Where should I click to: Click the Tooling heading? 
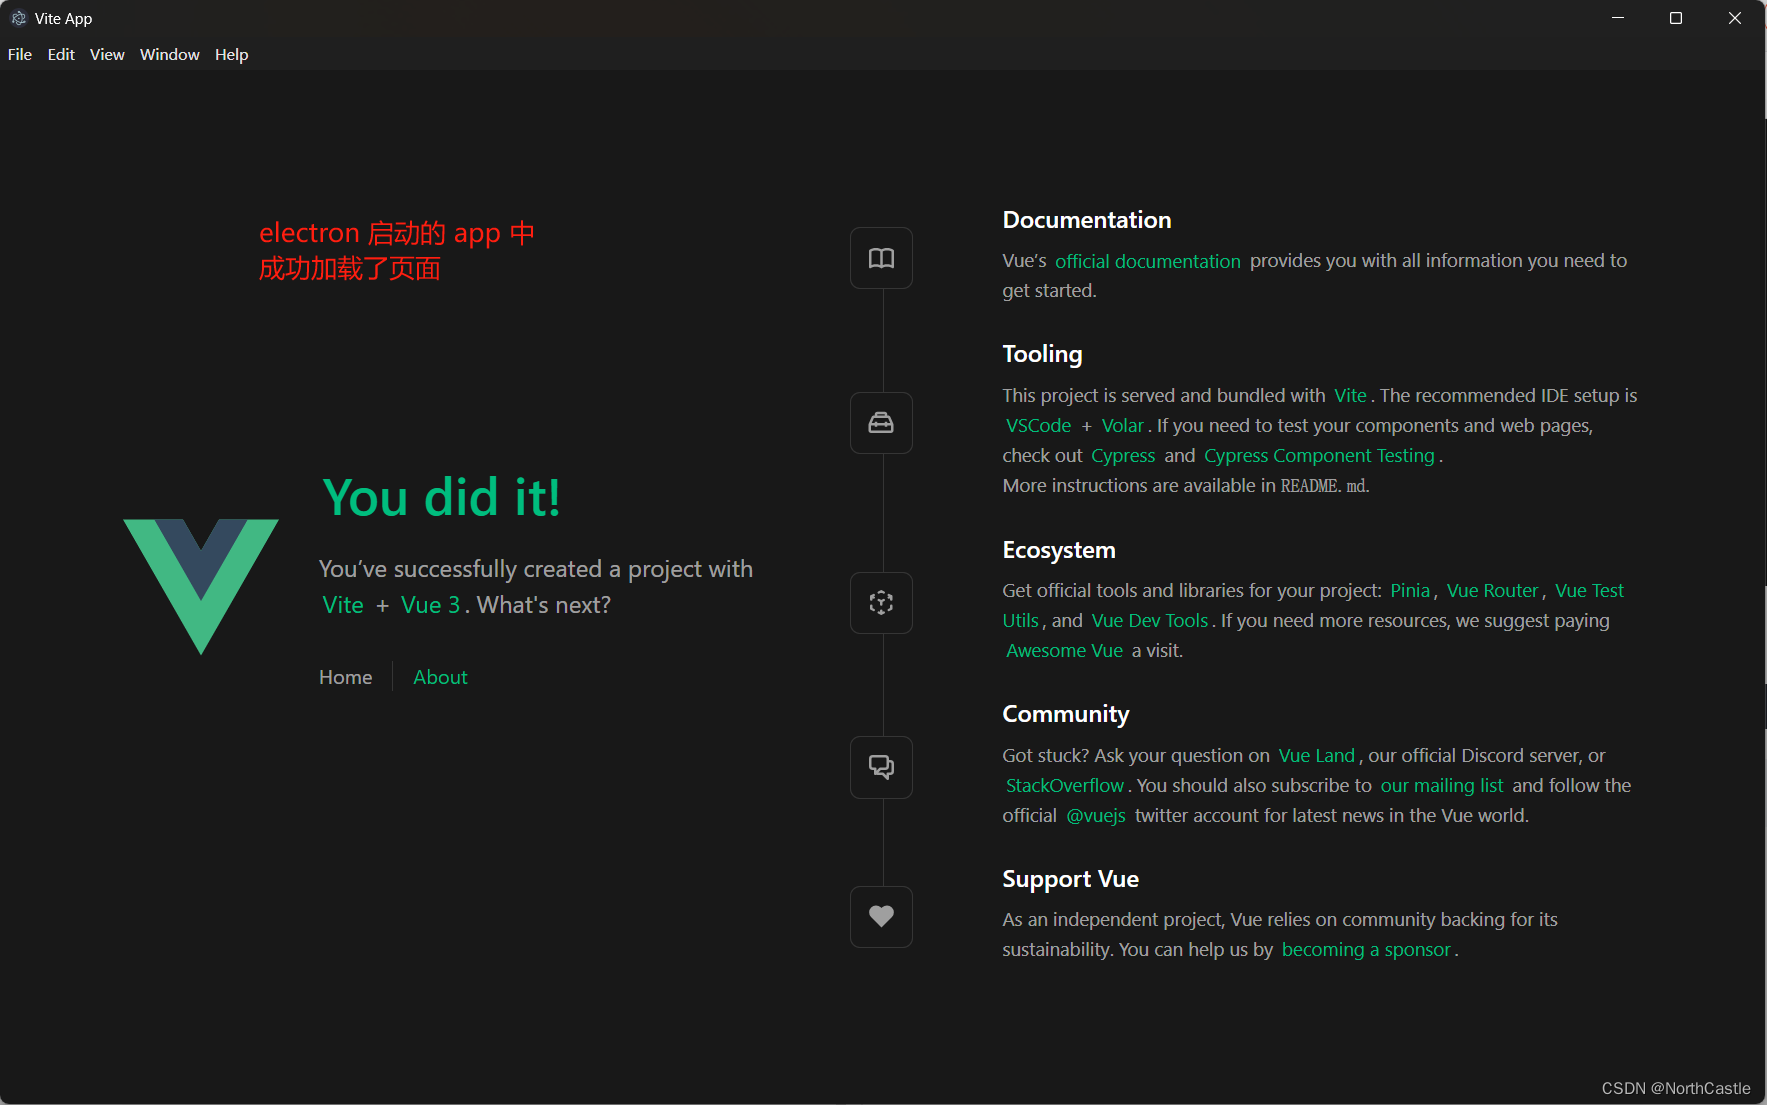point(1042,354)
